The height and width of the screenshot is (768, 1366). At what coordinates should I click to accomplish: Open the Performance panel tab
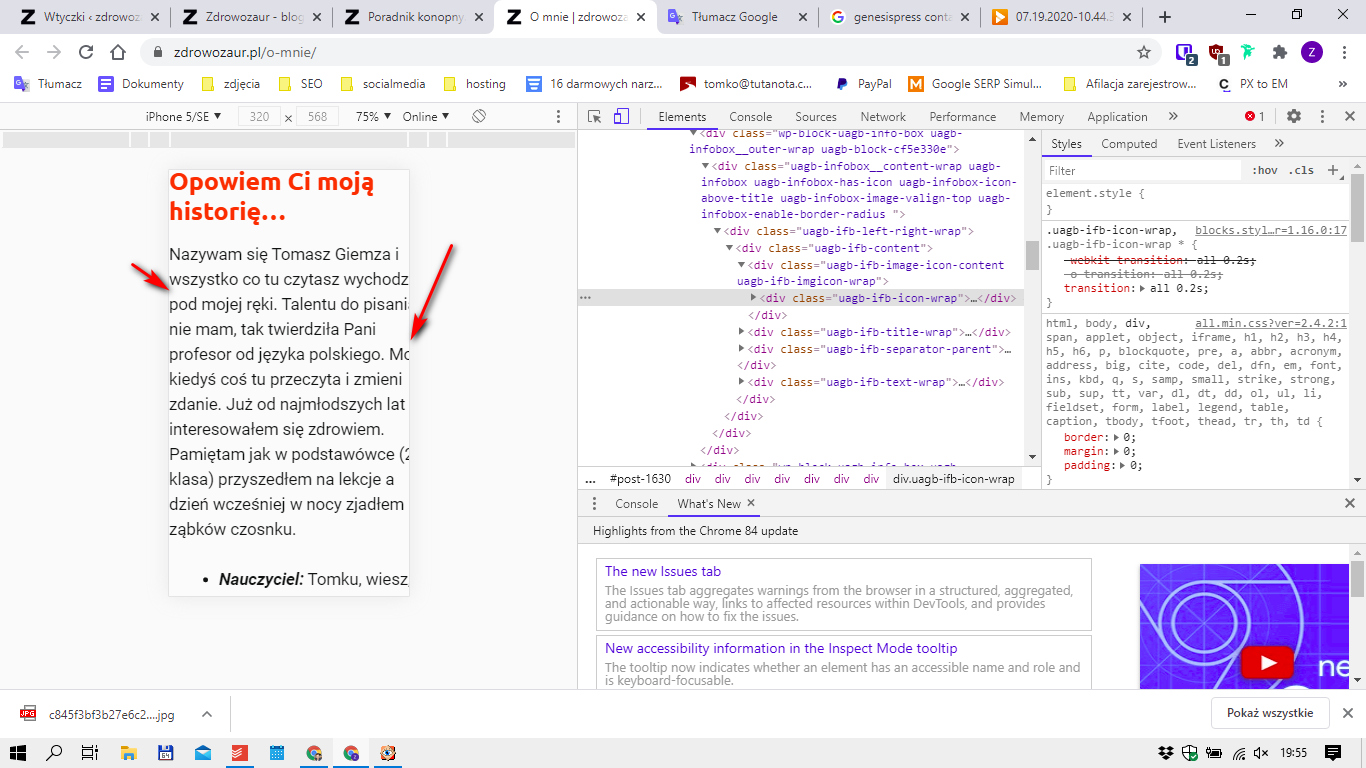pyautogui.click(x=962, y=117)
